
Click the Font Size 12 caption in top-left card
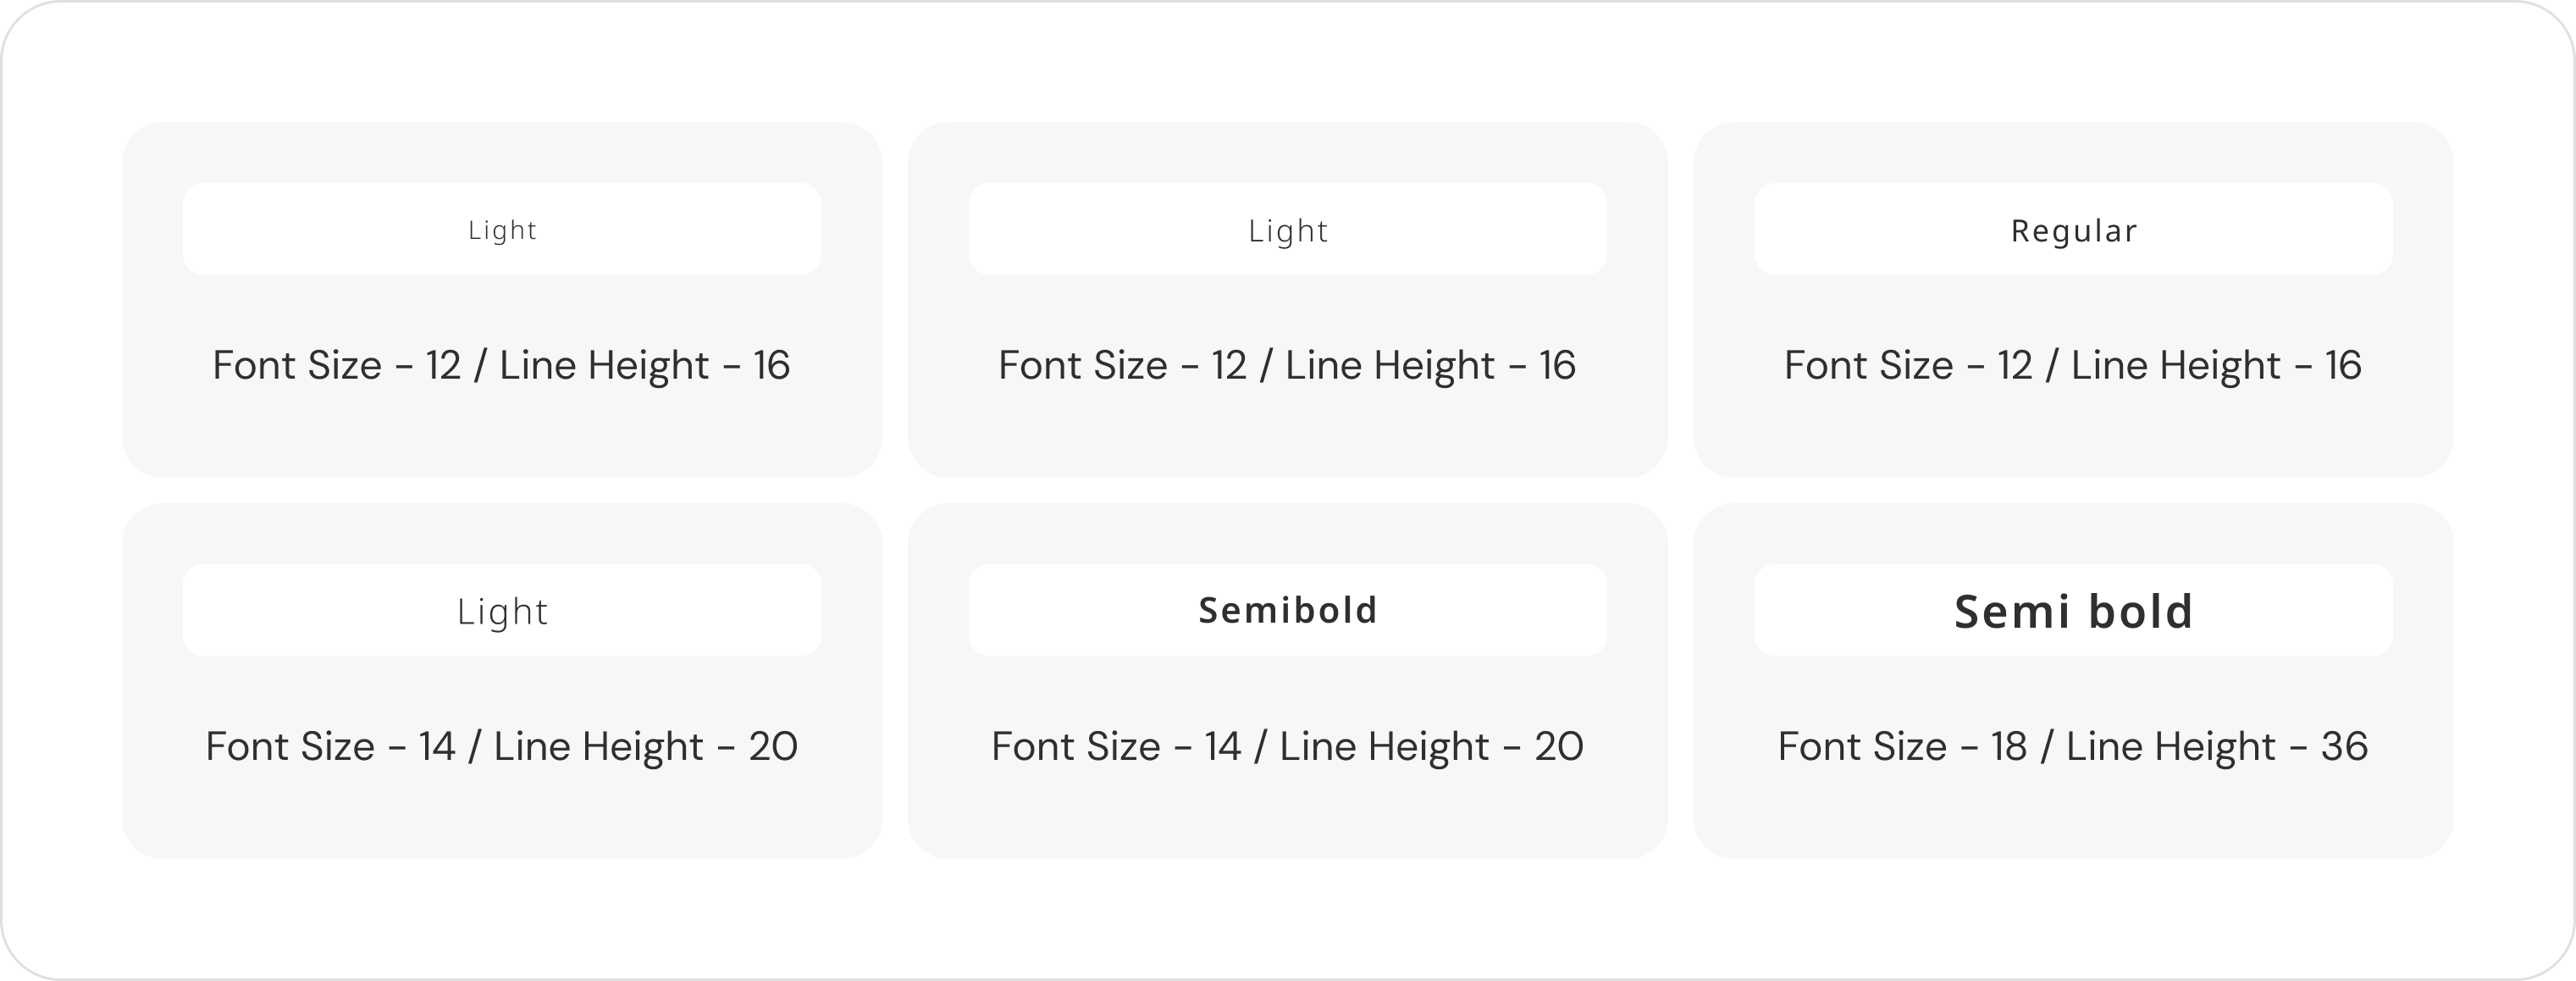coord(502,365)
